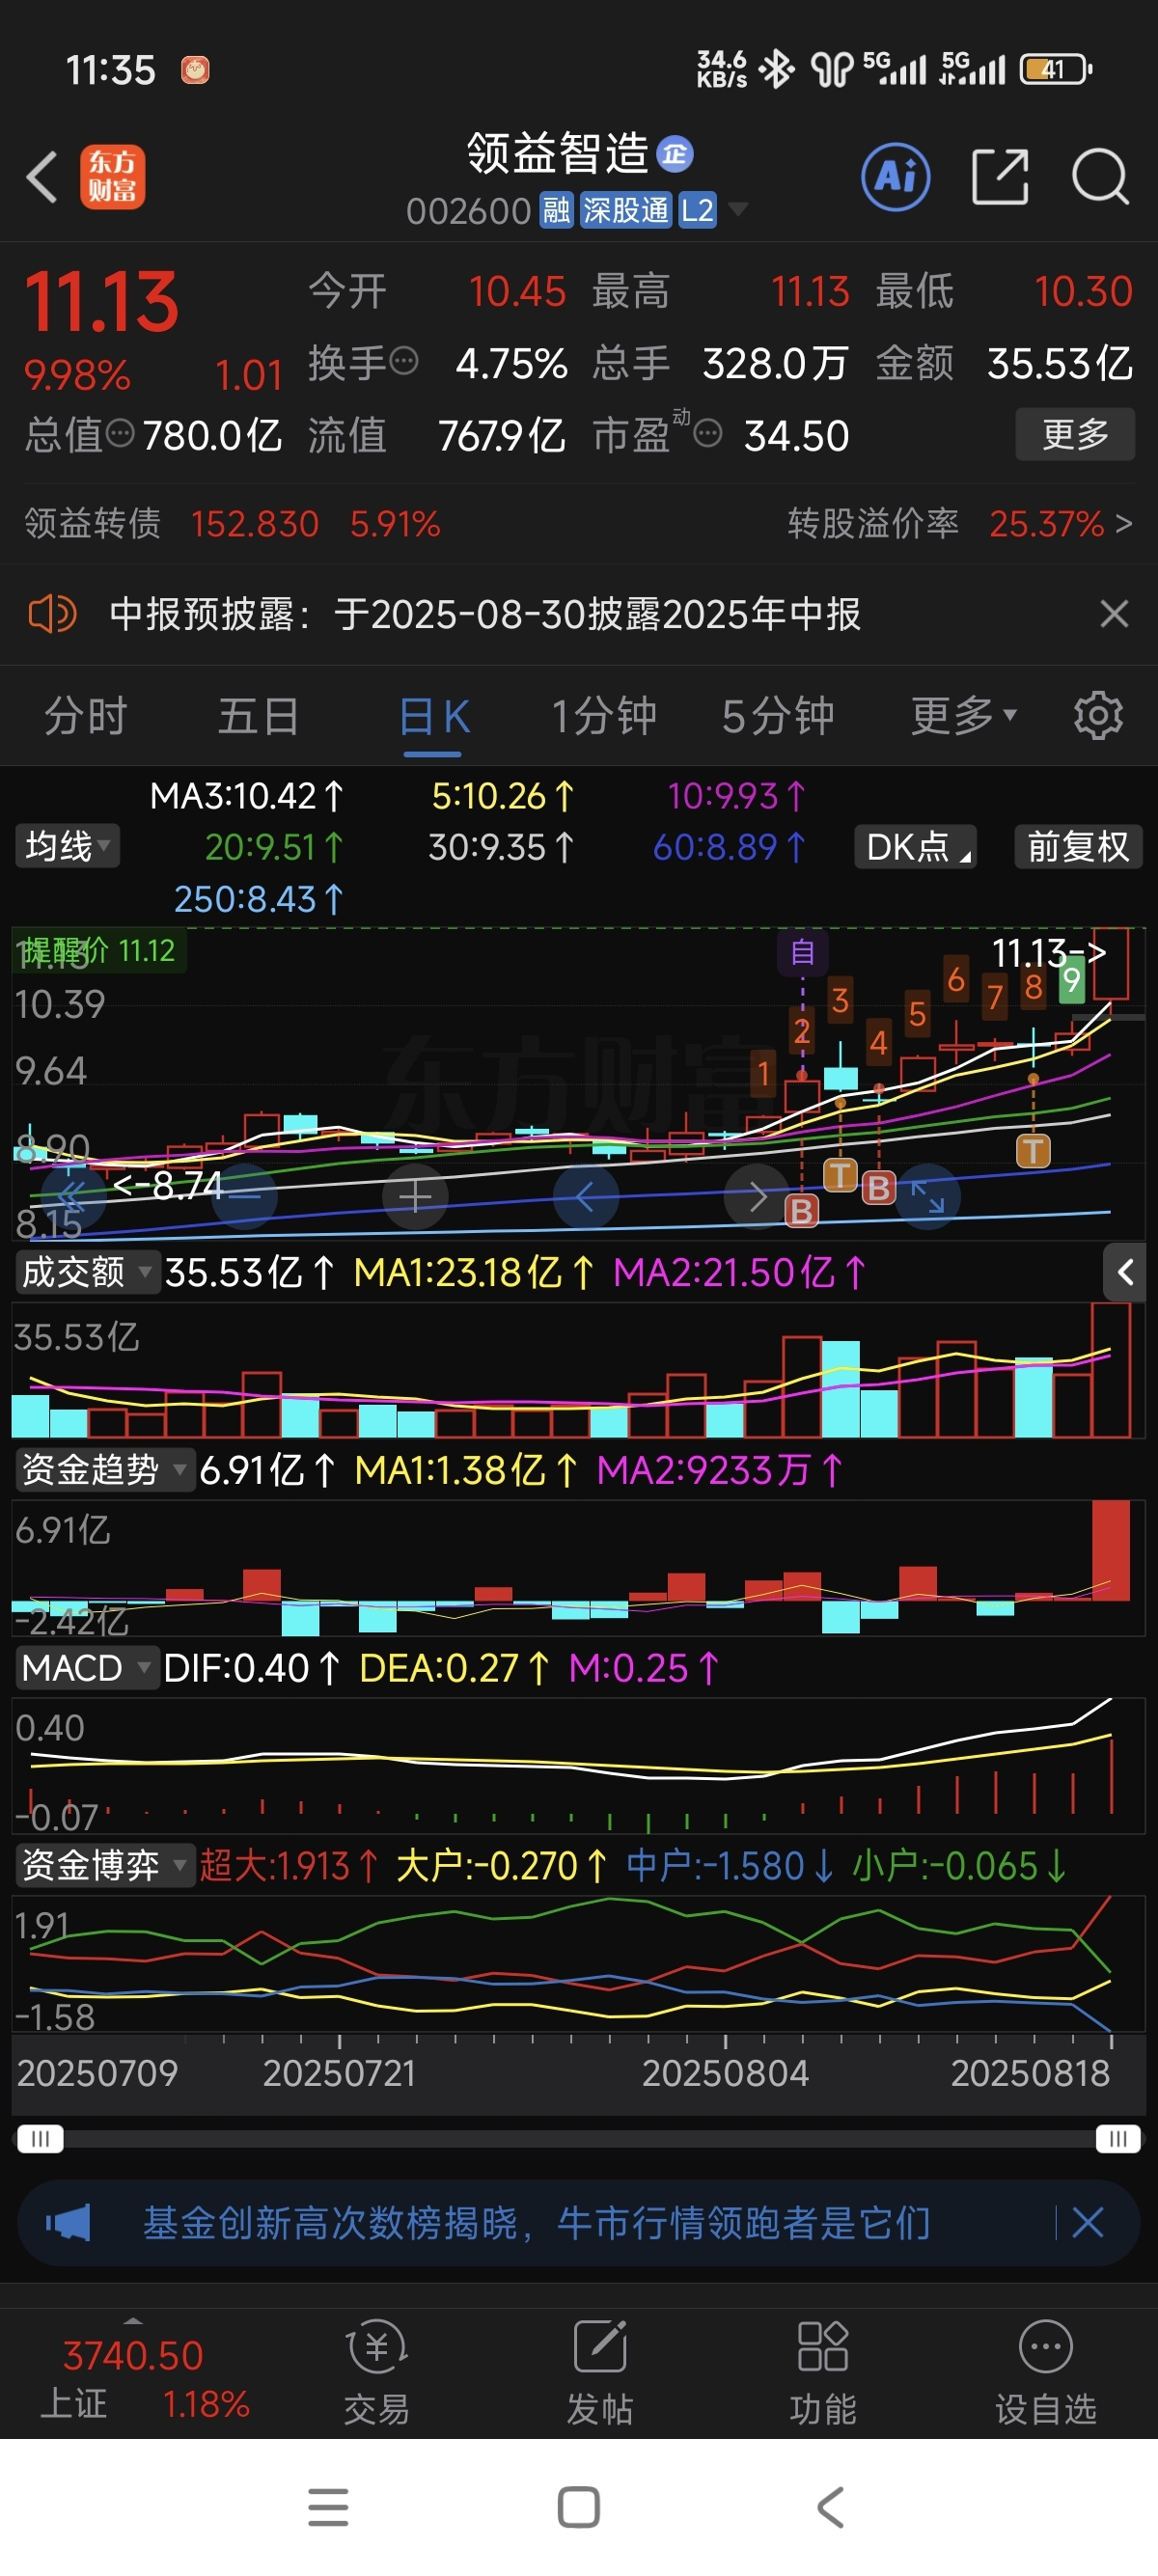Tap the chart fullscreen expand icon

click(928, 1196)
